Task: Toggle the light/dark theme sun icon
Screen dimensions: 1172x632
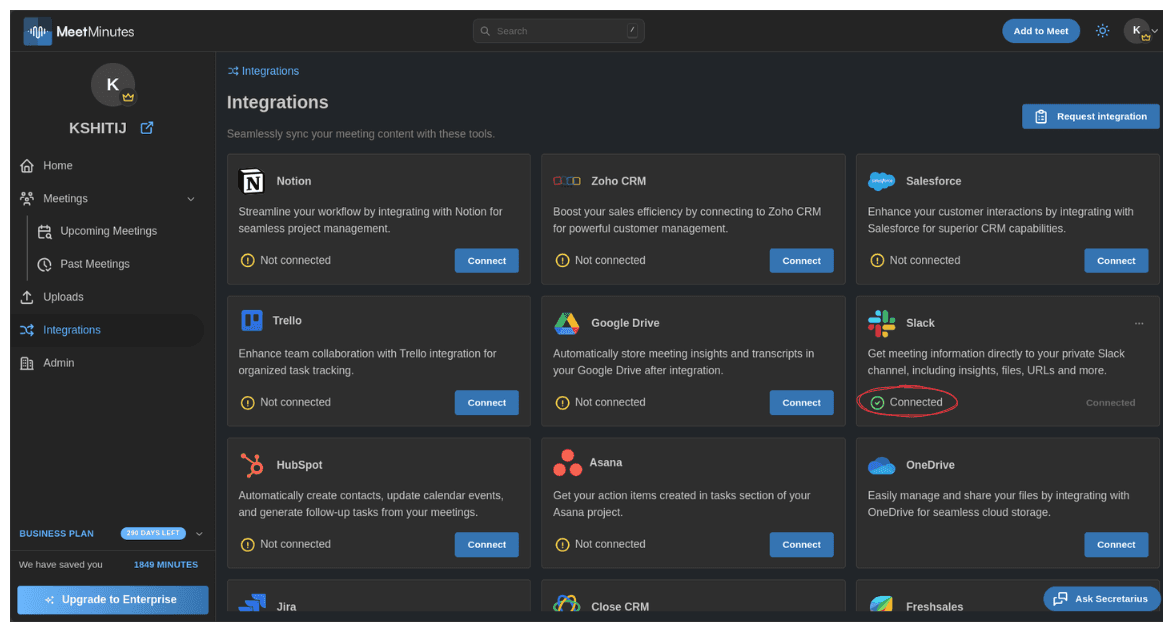Action: (x=1102, y=31)
